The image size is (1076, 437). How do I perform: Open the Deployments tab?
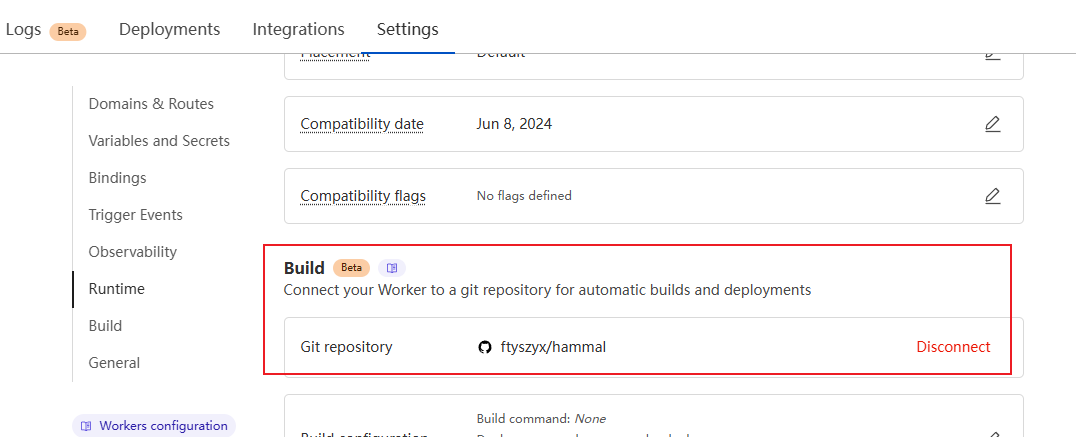[169, 29]
